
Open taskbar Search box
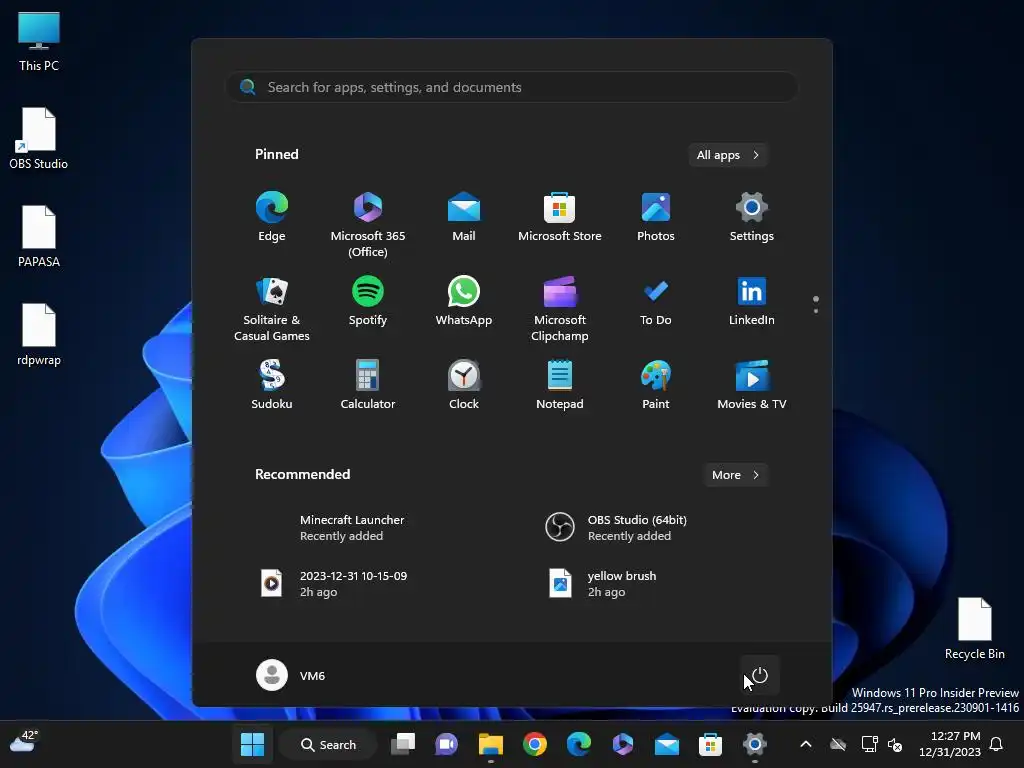[328, 744]
